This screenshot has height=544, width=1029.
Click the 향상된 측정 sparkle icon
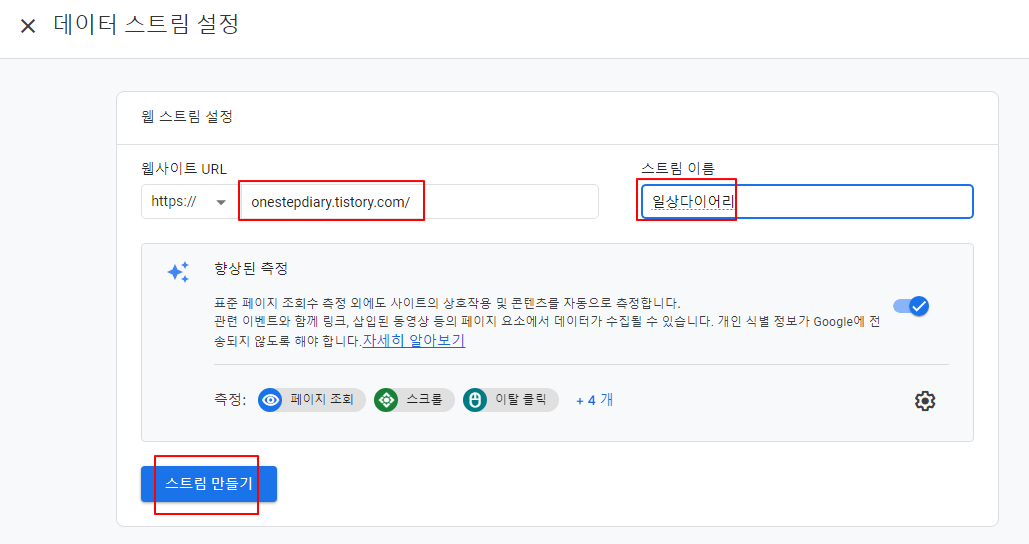[x=178, y=272]
